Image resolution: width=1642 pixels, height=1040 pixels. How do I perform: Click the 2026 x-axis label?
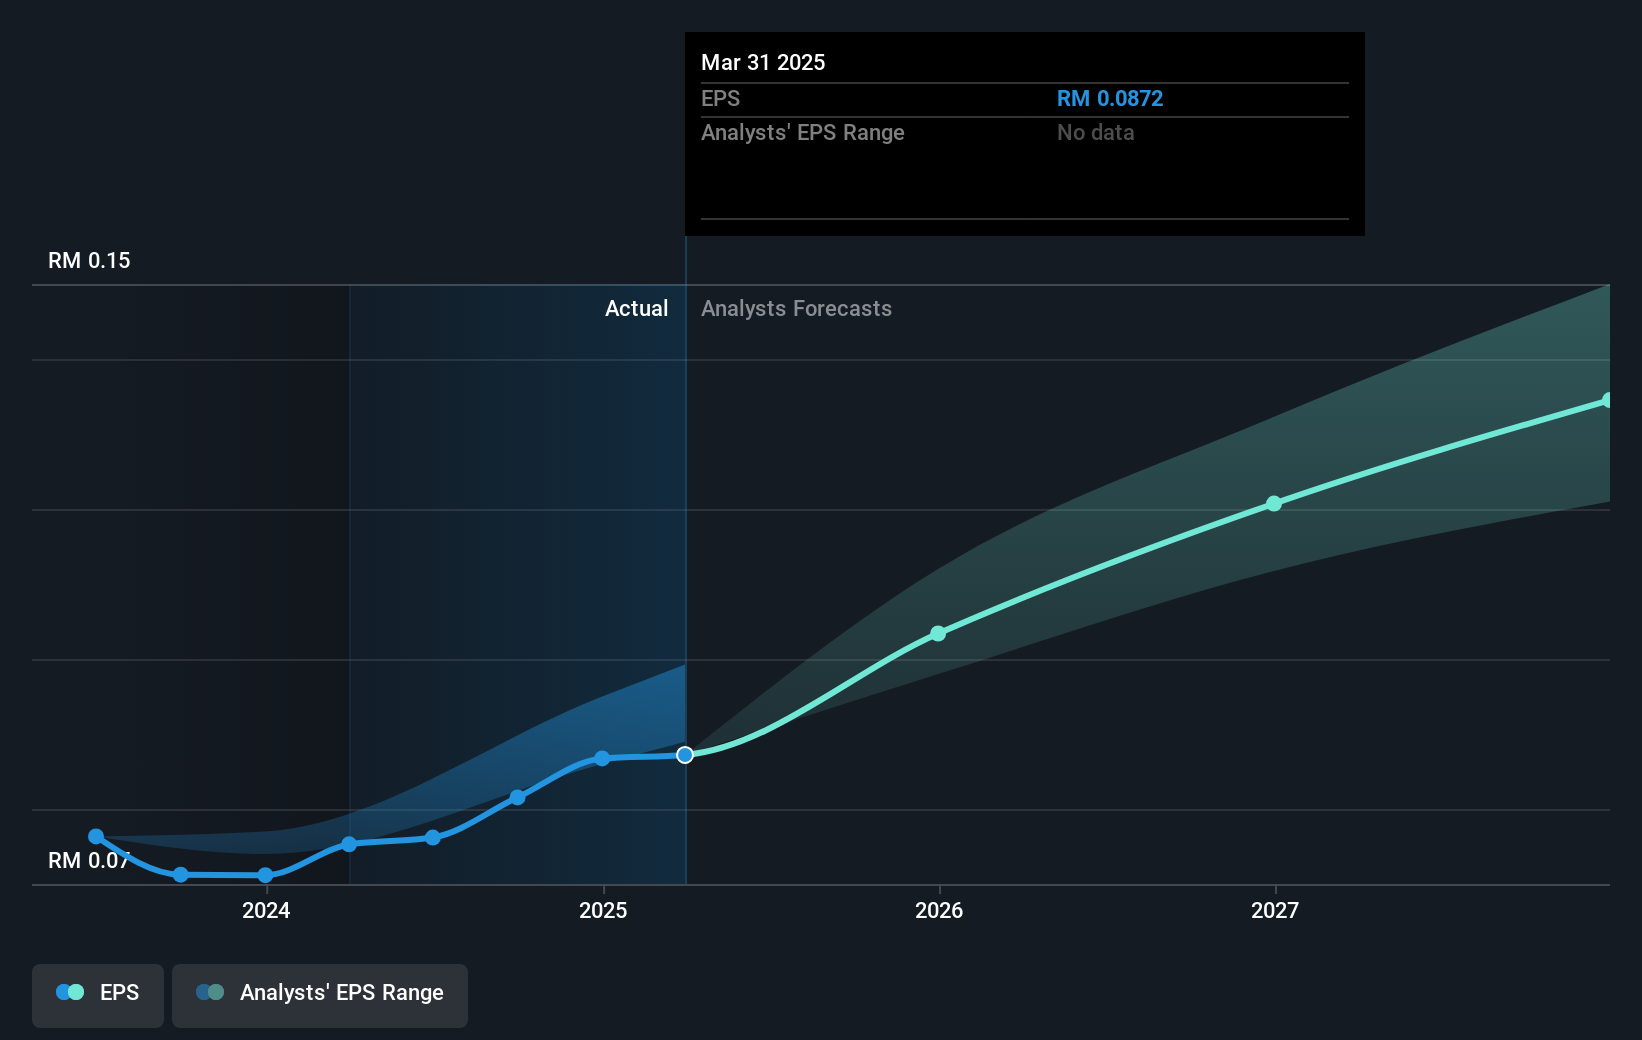939,910
